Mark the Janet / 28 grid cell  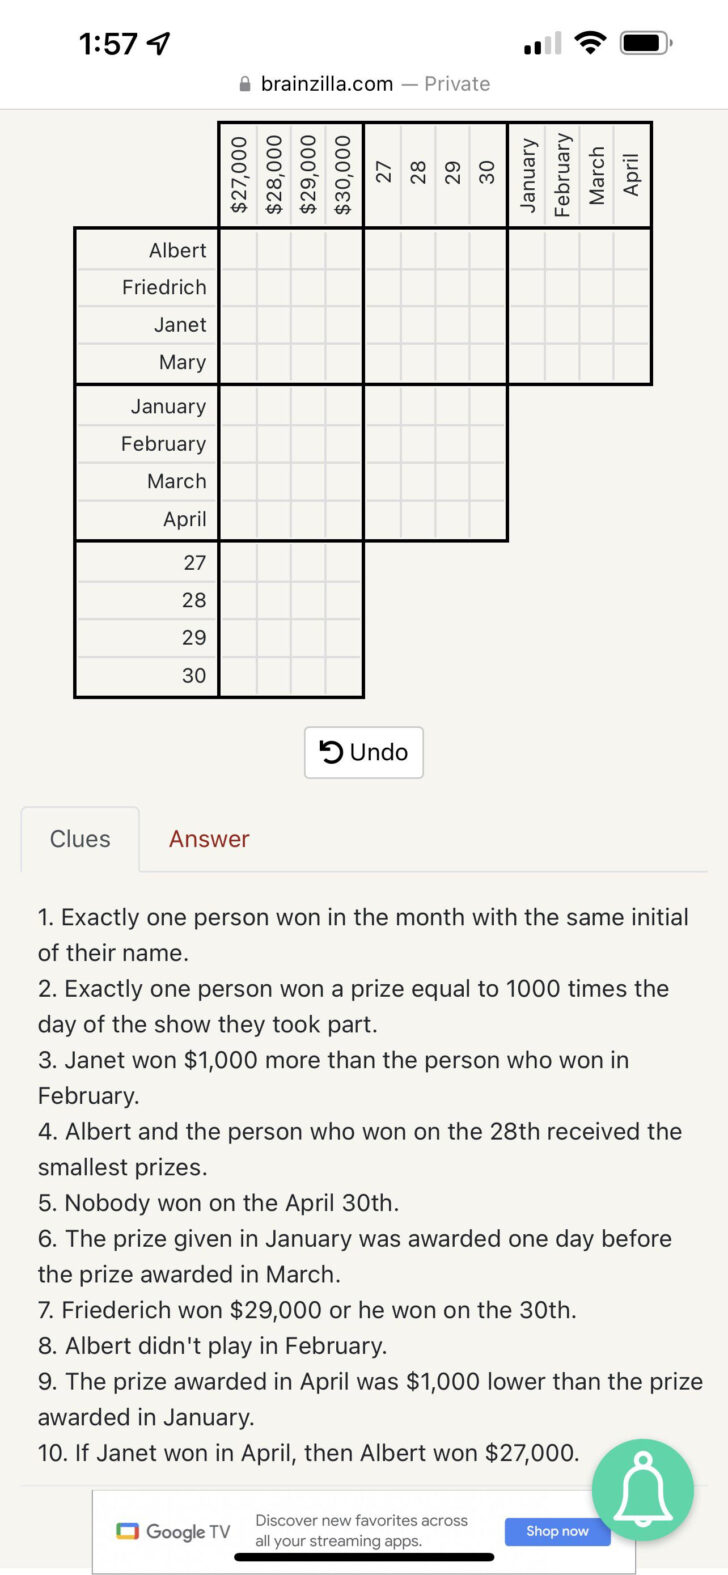pyautogui.click(x=418, y=325)
